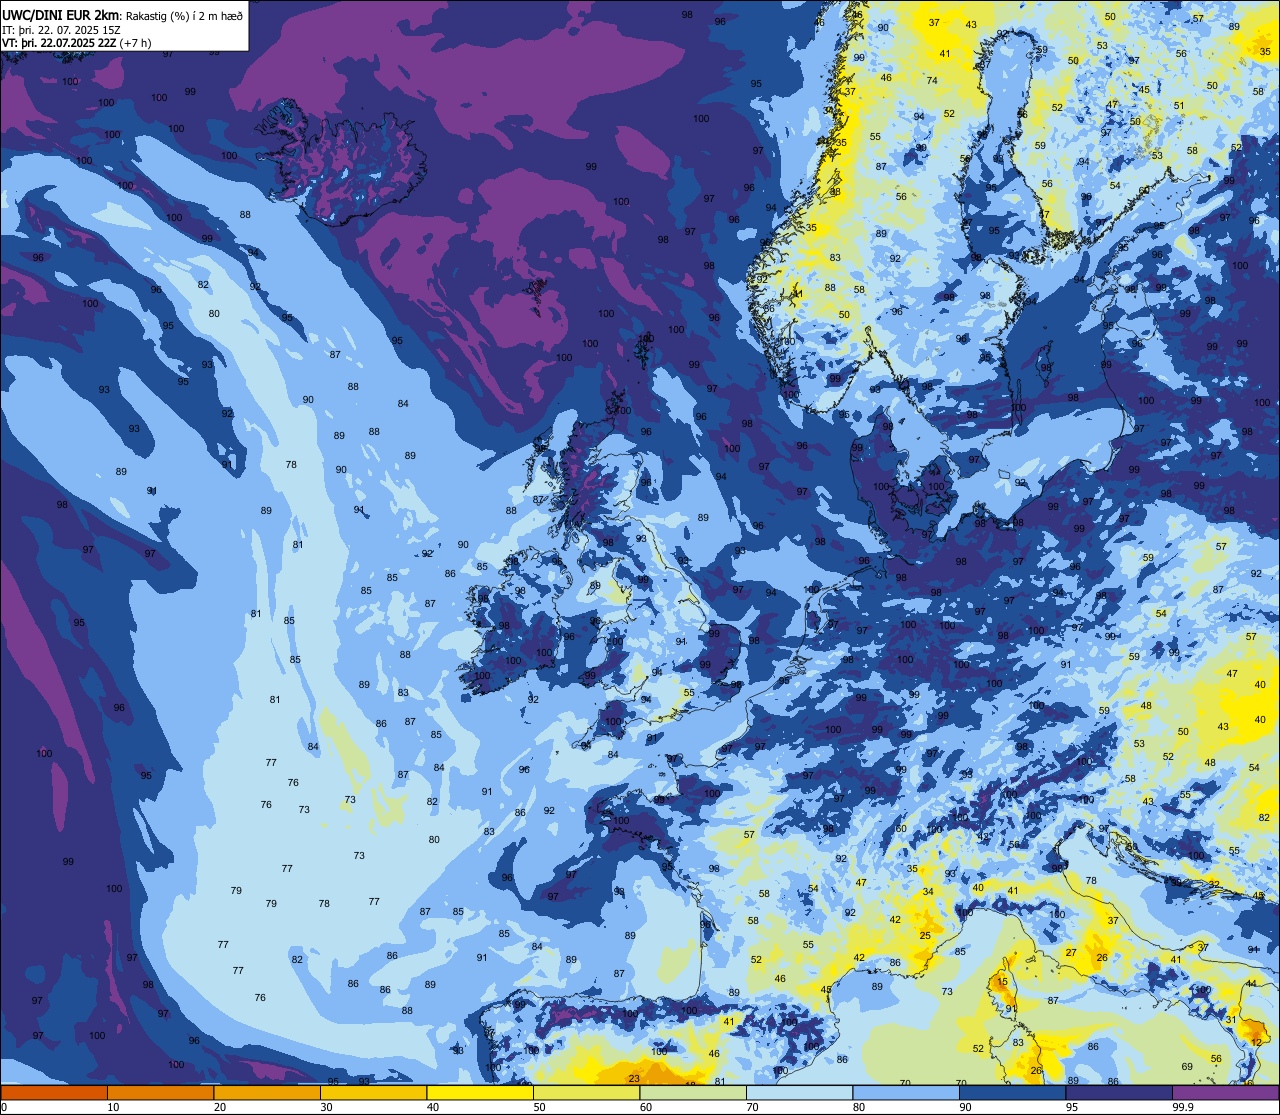Click the '99.9' legend scale label
The width and height of the screenshot is (1280, 1115).
[1184, 1107]
